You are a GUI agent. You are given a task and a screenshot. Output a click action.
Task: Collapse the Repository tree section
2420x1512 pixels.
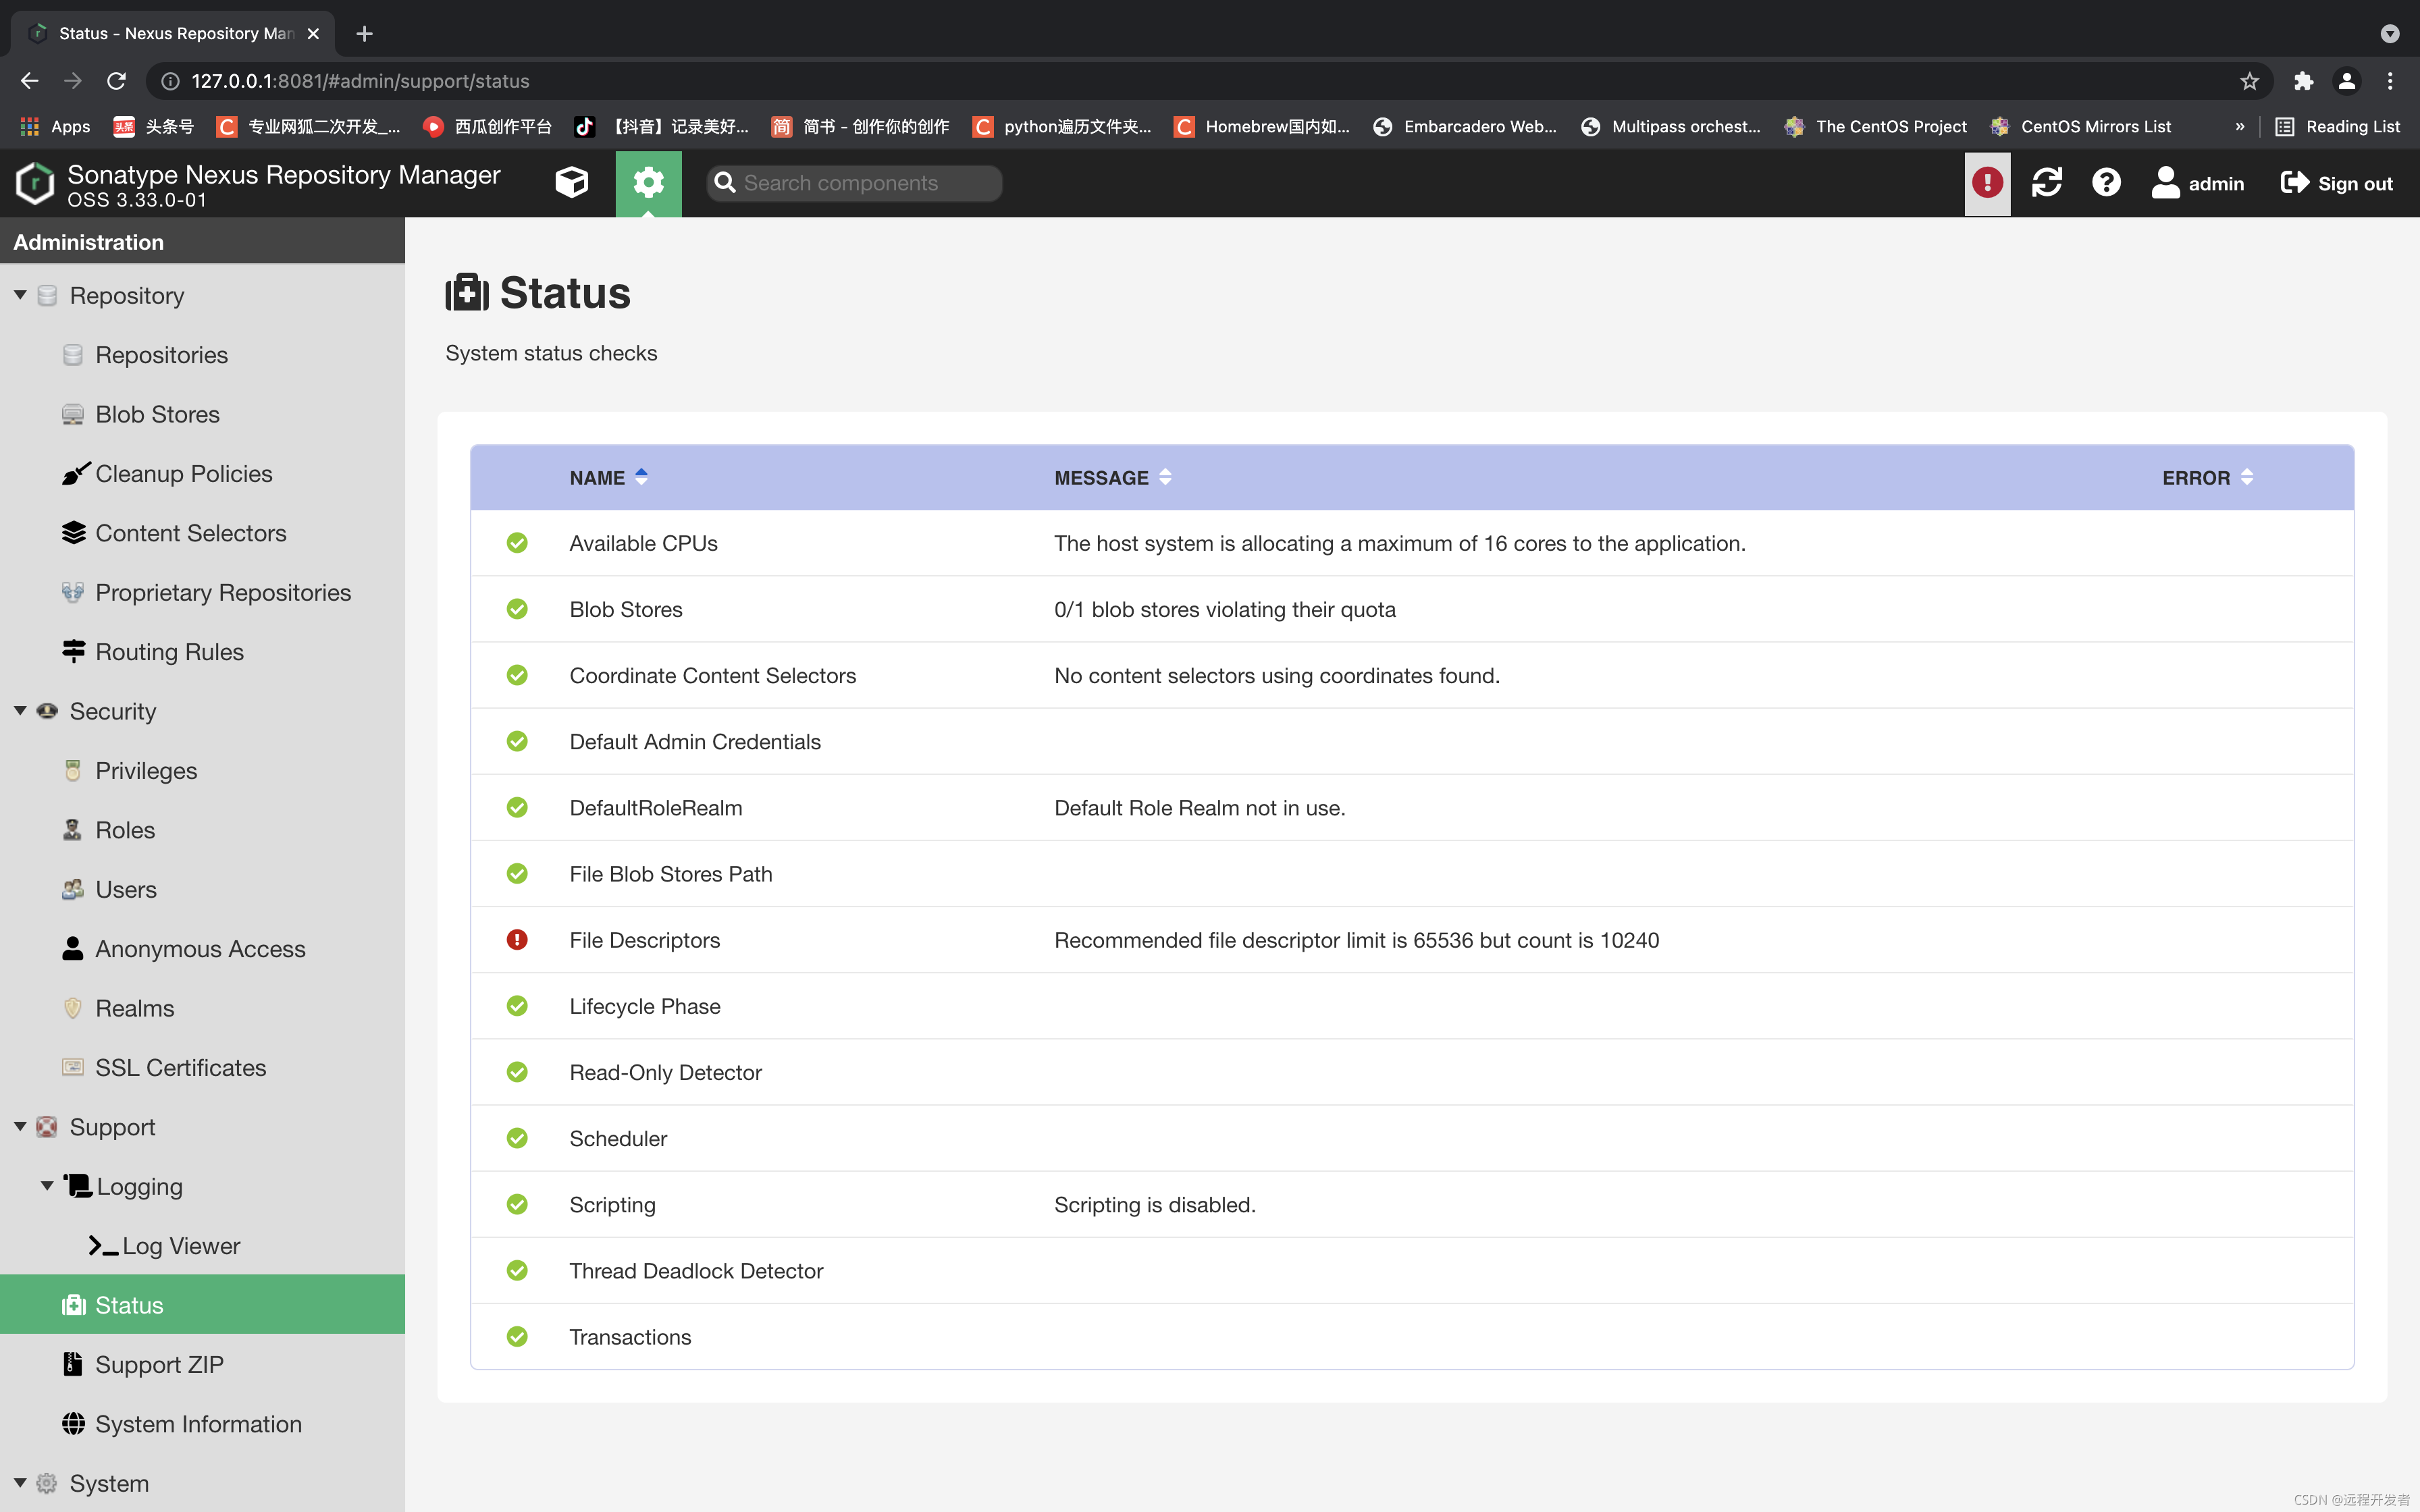tap(20, 295)
